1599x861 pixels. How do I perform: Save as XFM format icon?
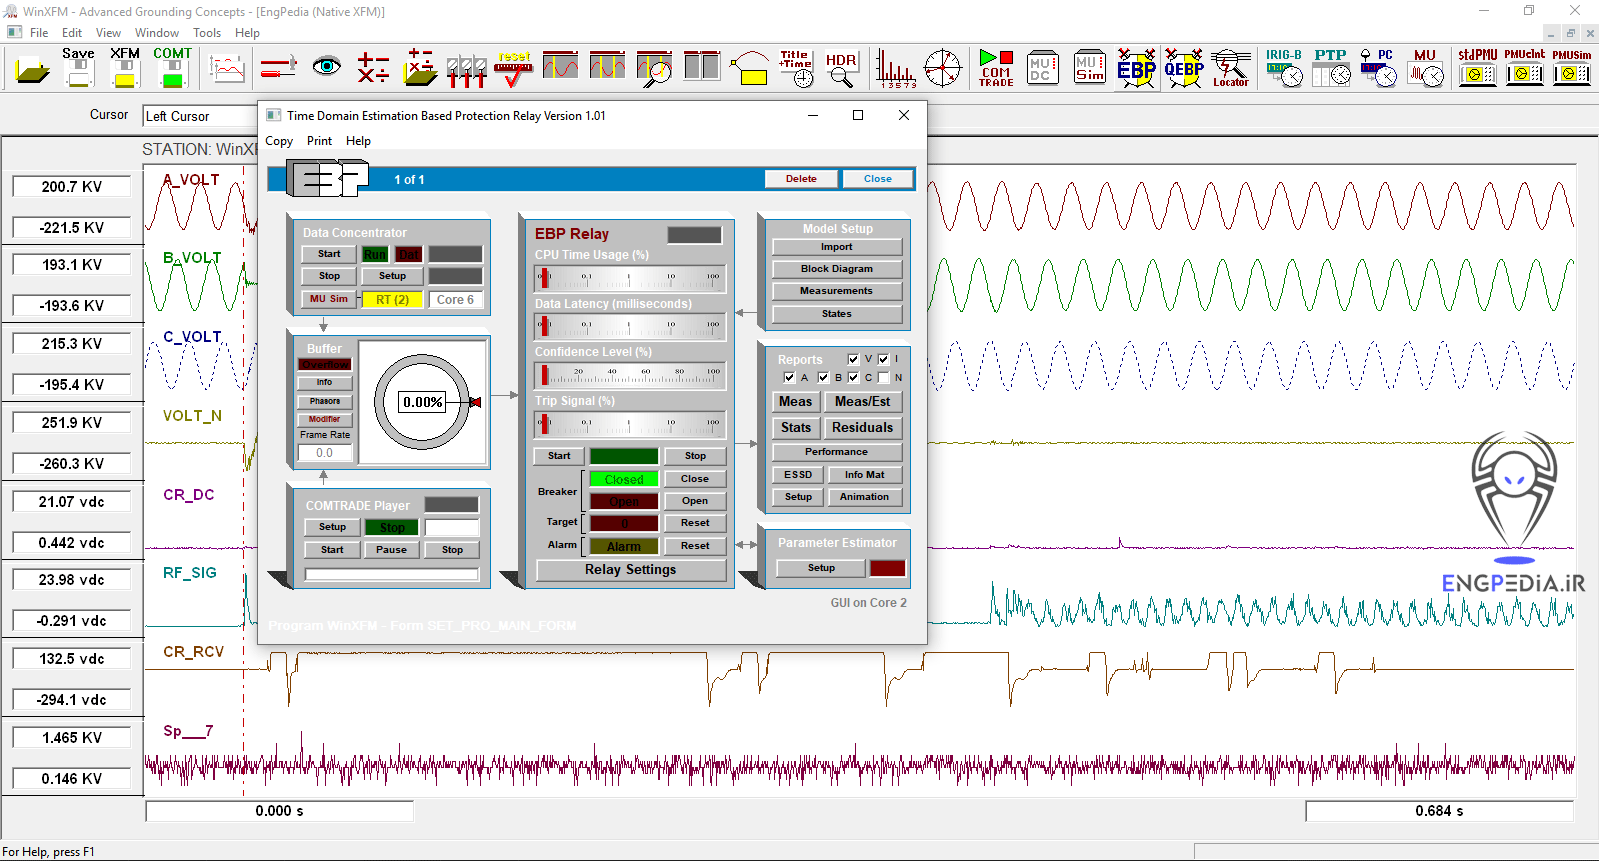pos(125,67)
